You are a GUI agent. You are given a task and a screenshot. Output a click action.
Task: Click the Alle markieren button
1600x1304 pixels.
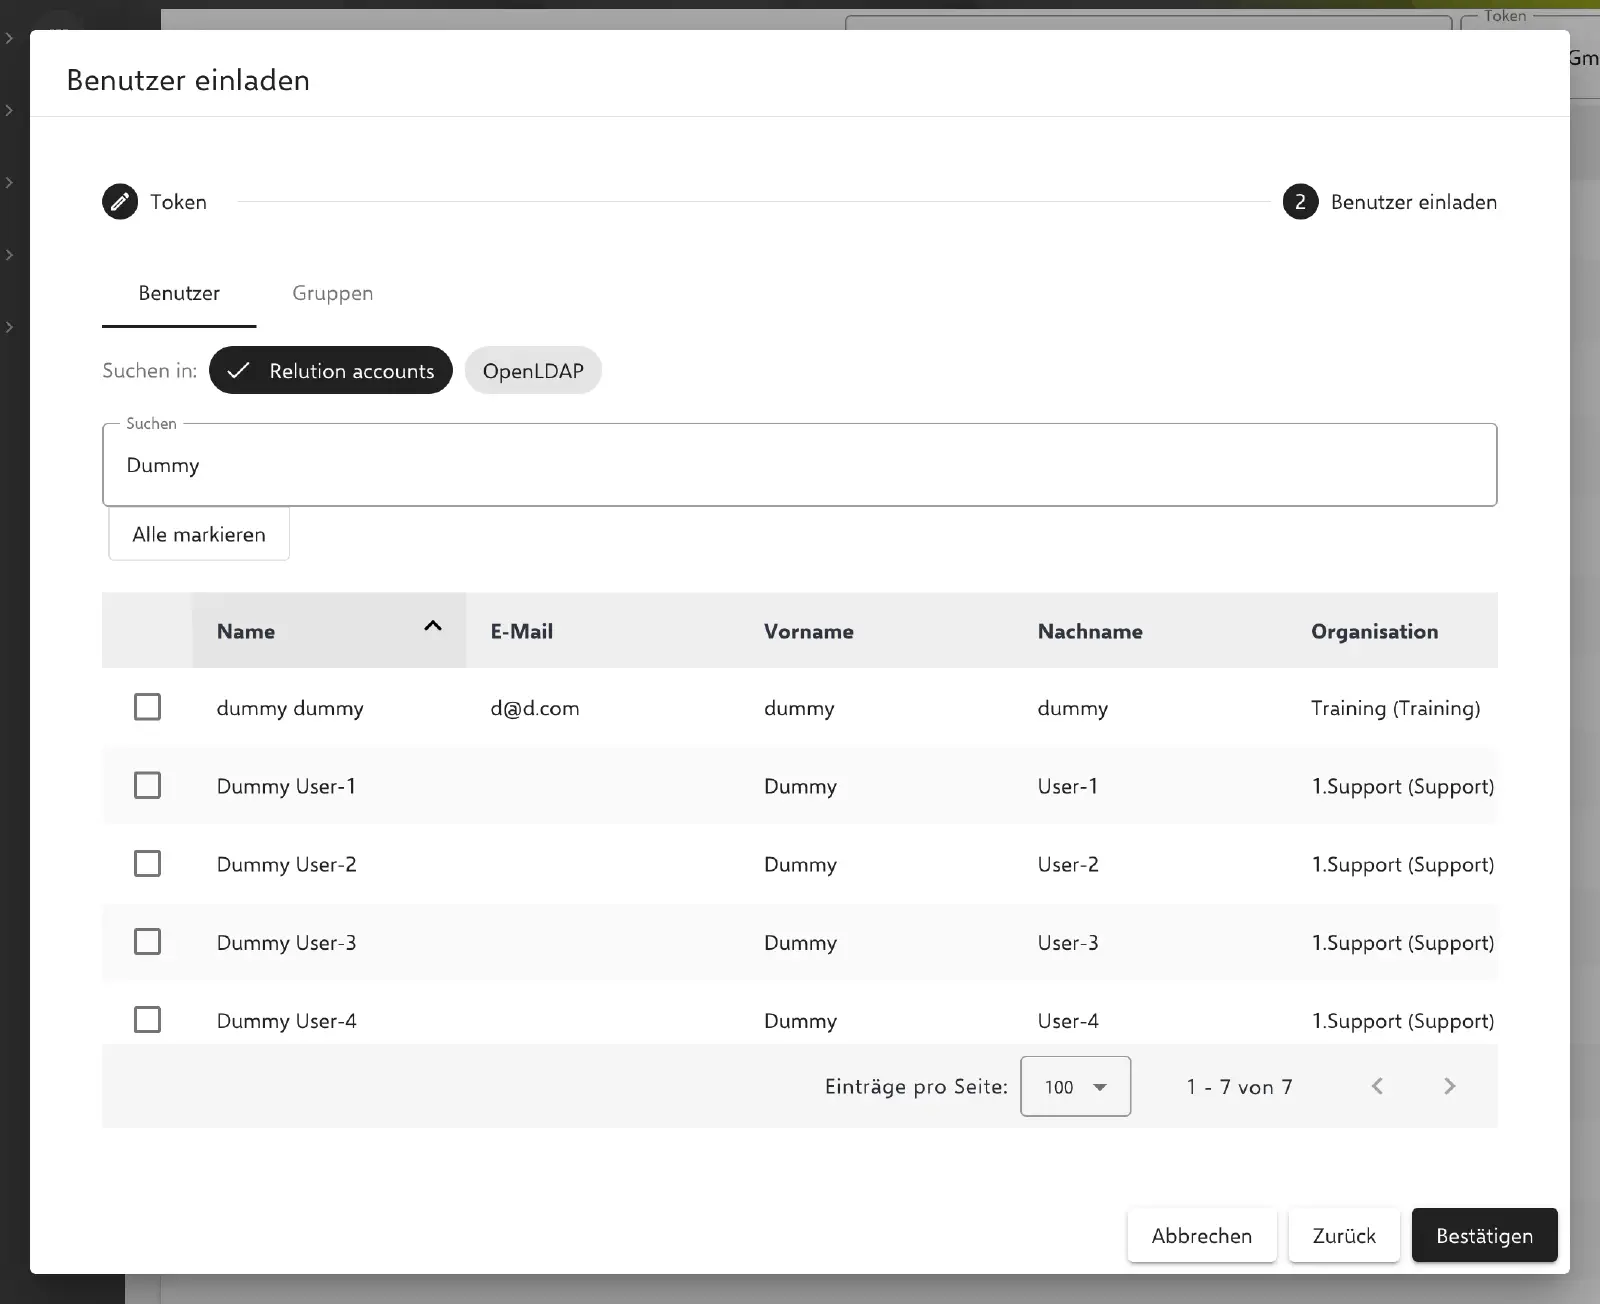[x=199, y=534]
